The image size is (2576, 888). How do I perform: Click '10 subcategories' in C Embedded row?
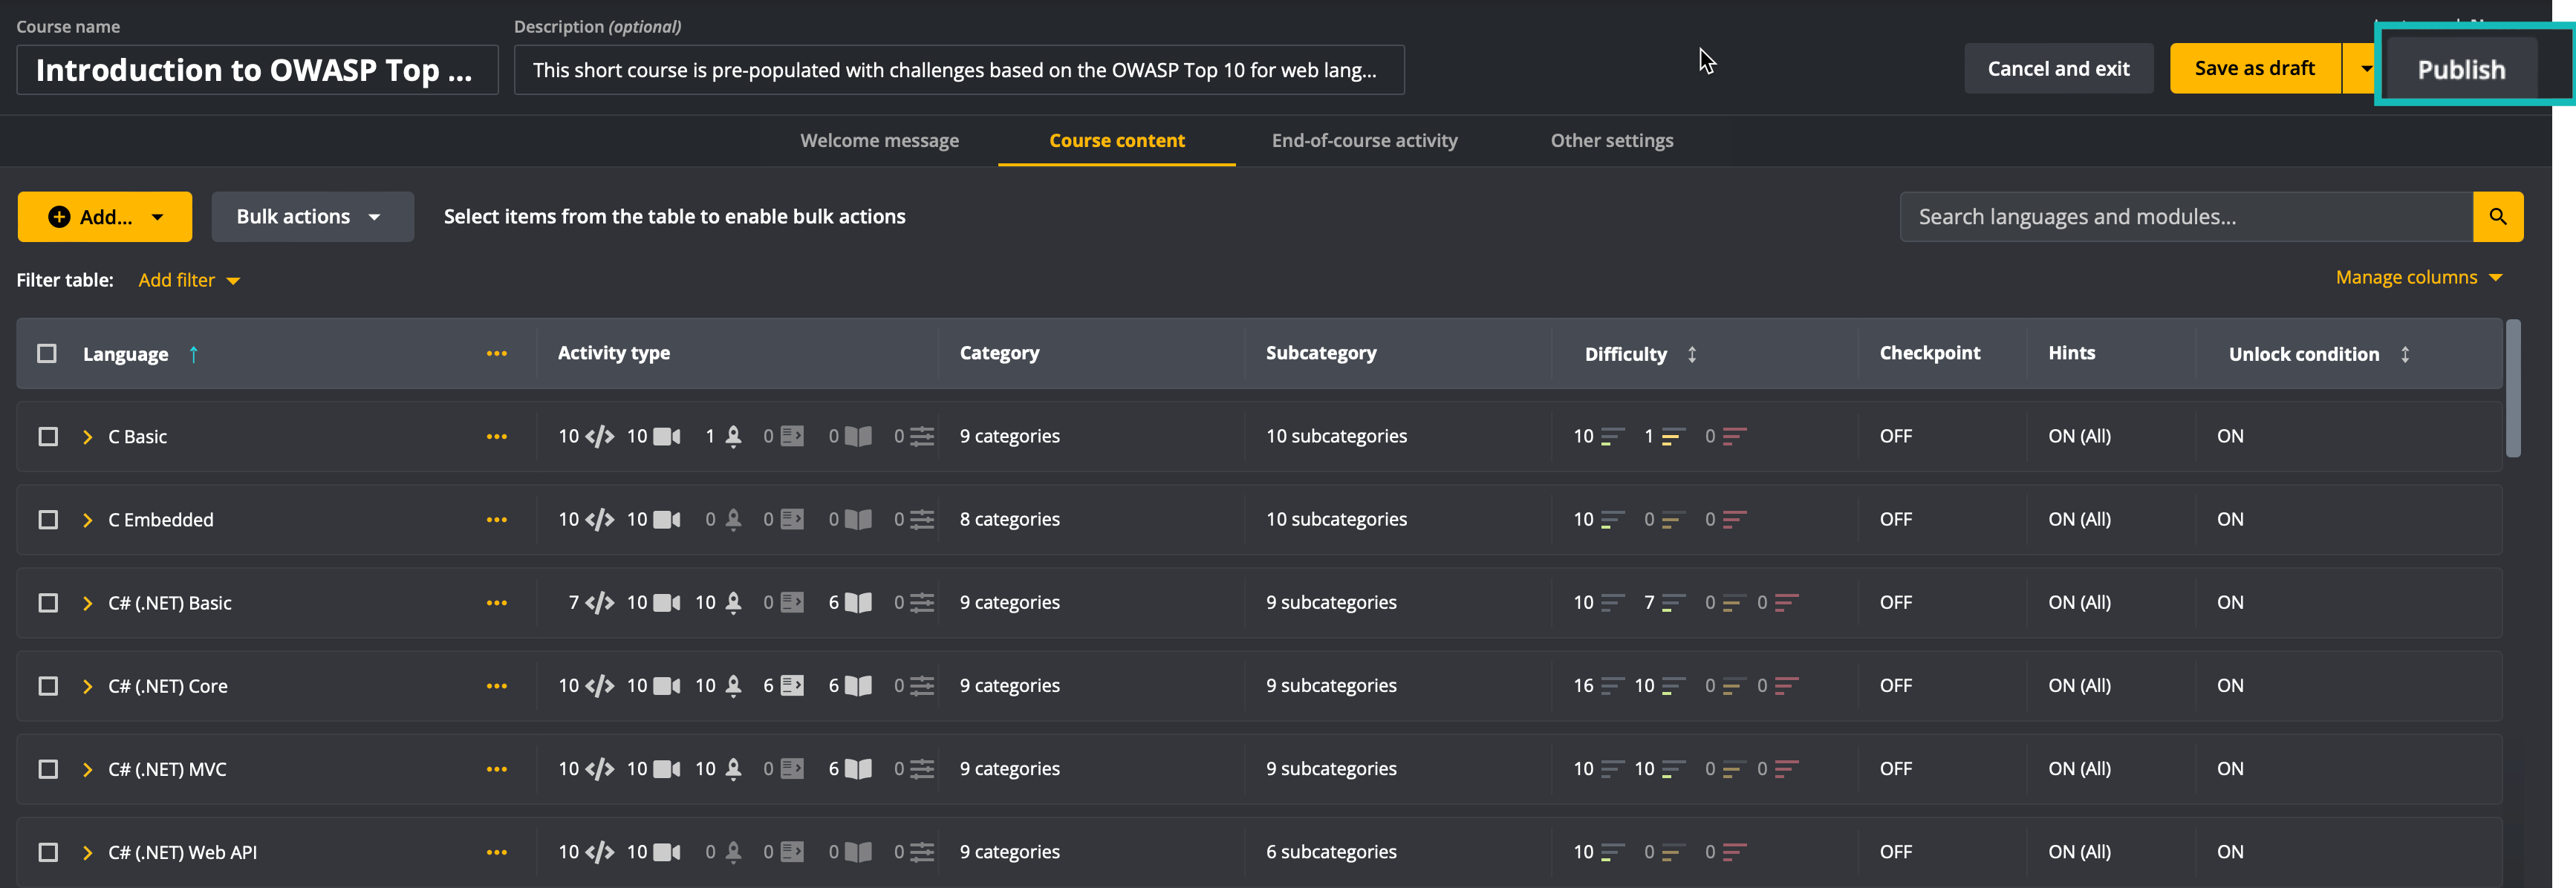(x=1336, y=519)
